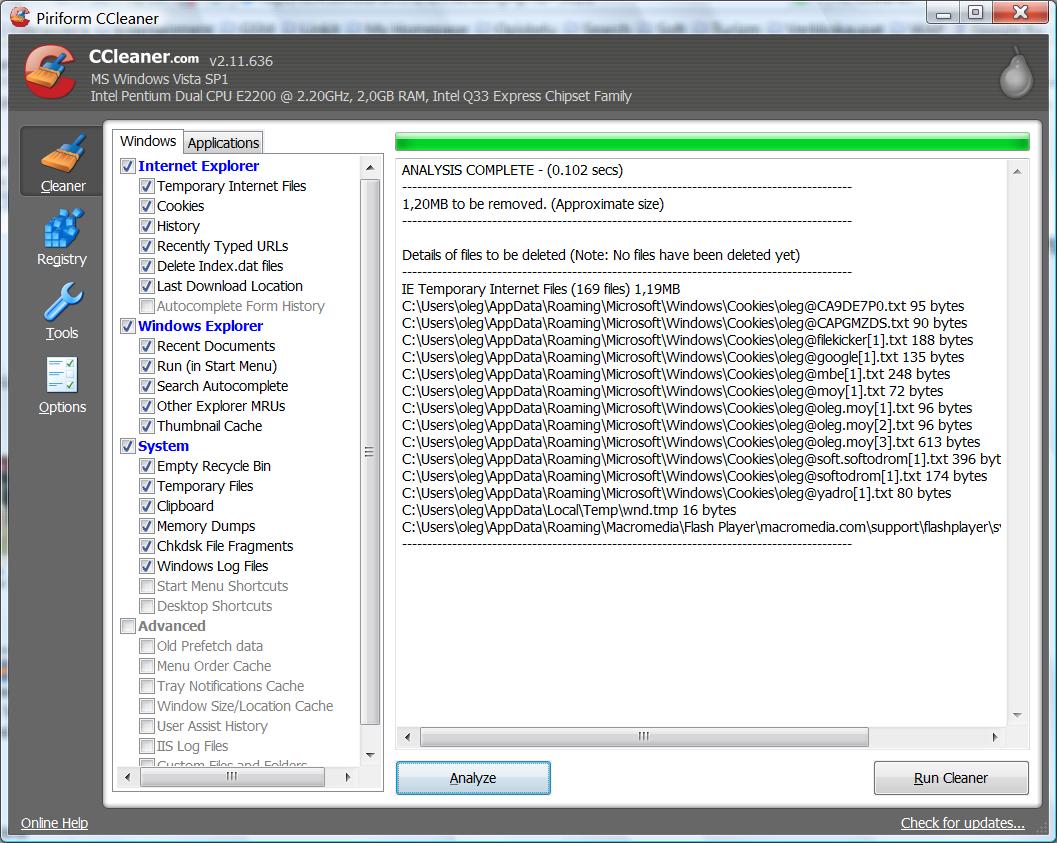Image resolution: width=1057 pixels, height=843 pixels.
Task: Click the CCleaner logo in header
Action: click(x=51, y=71)
